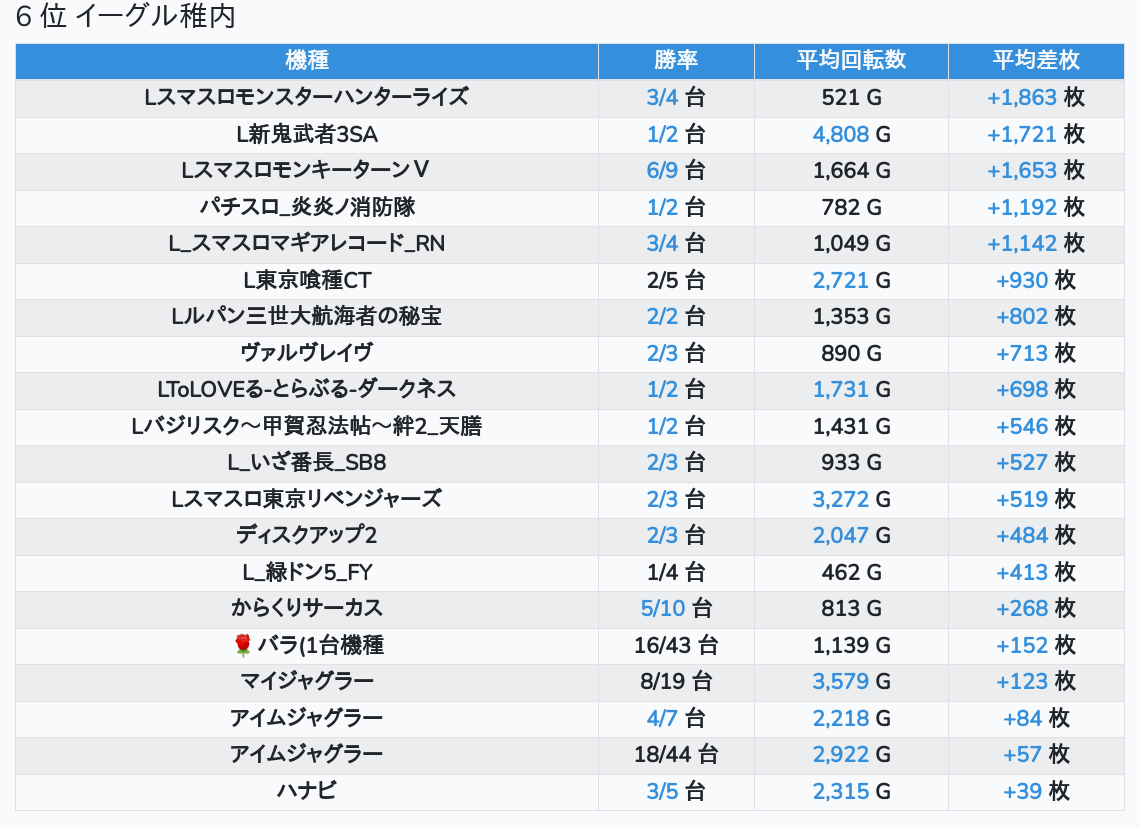Click the 勝率 column header

coord(676,60)
